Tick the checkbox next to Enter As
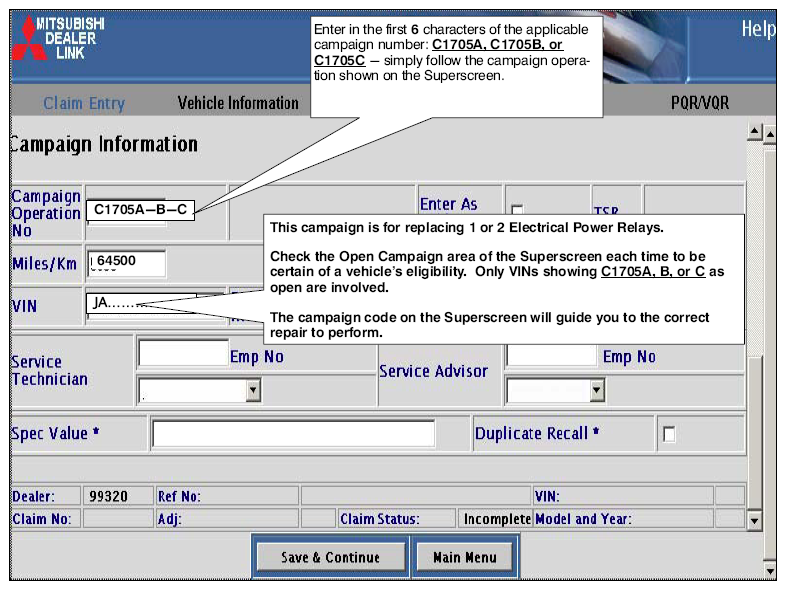Image resolution: width=786 pixels, height=590 pixels. pyautogui.click(x=517, y=209)
